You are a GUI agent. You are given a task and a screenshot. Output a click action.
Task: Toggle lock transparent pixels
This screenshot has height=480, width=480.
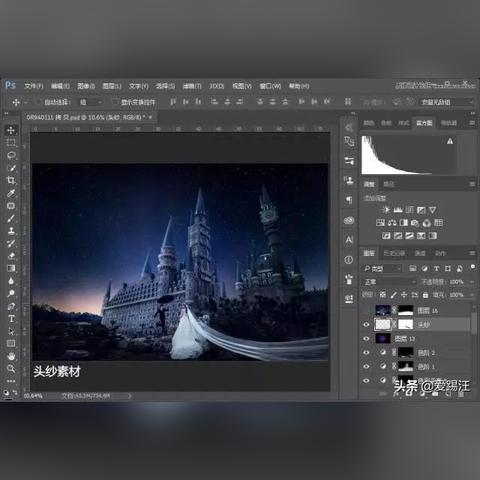[x=383, y=295]
